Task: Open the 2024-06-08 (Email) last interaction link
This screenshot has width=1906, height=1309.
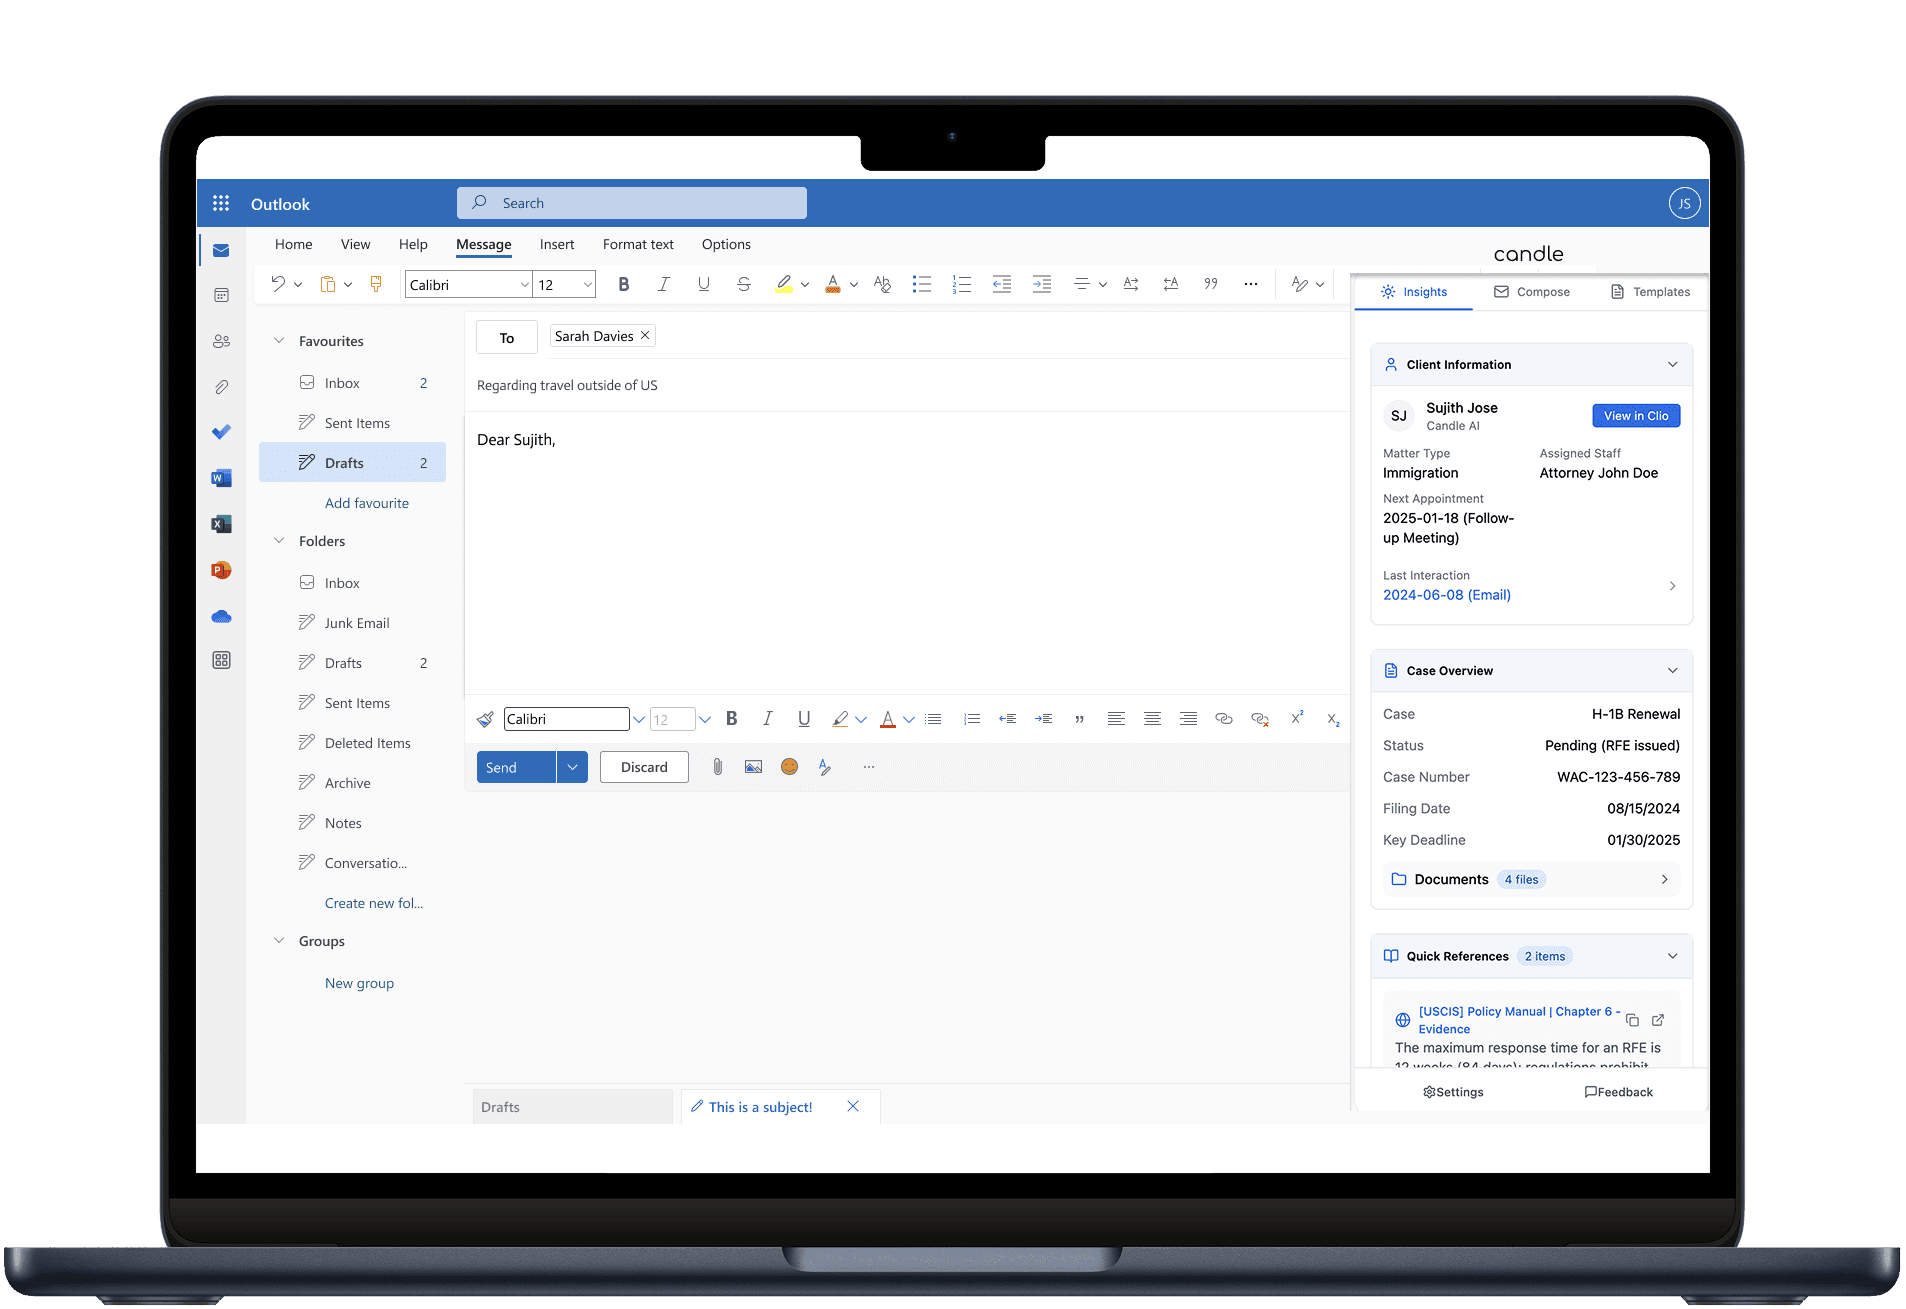Action: pyautogui.click(x=1446, y=595)
